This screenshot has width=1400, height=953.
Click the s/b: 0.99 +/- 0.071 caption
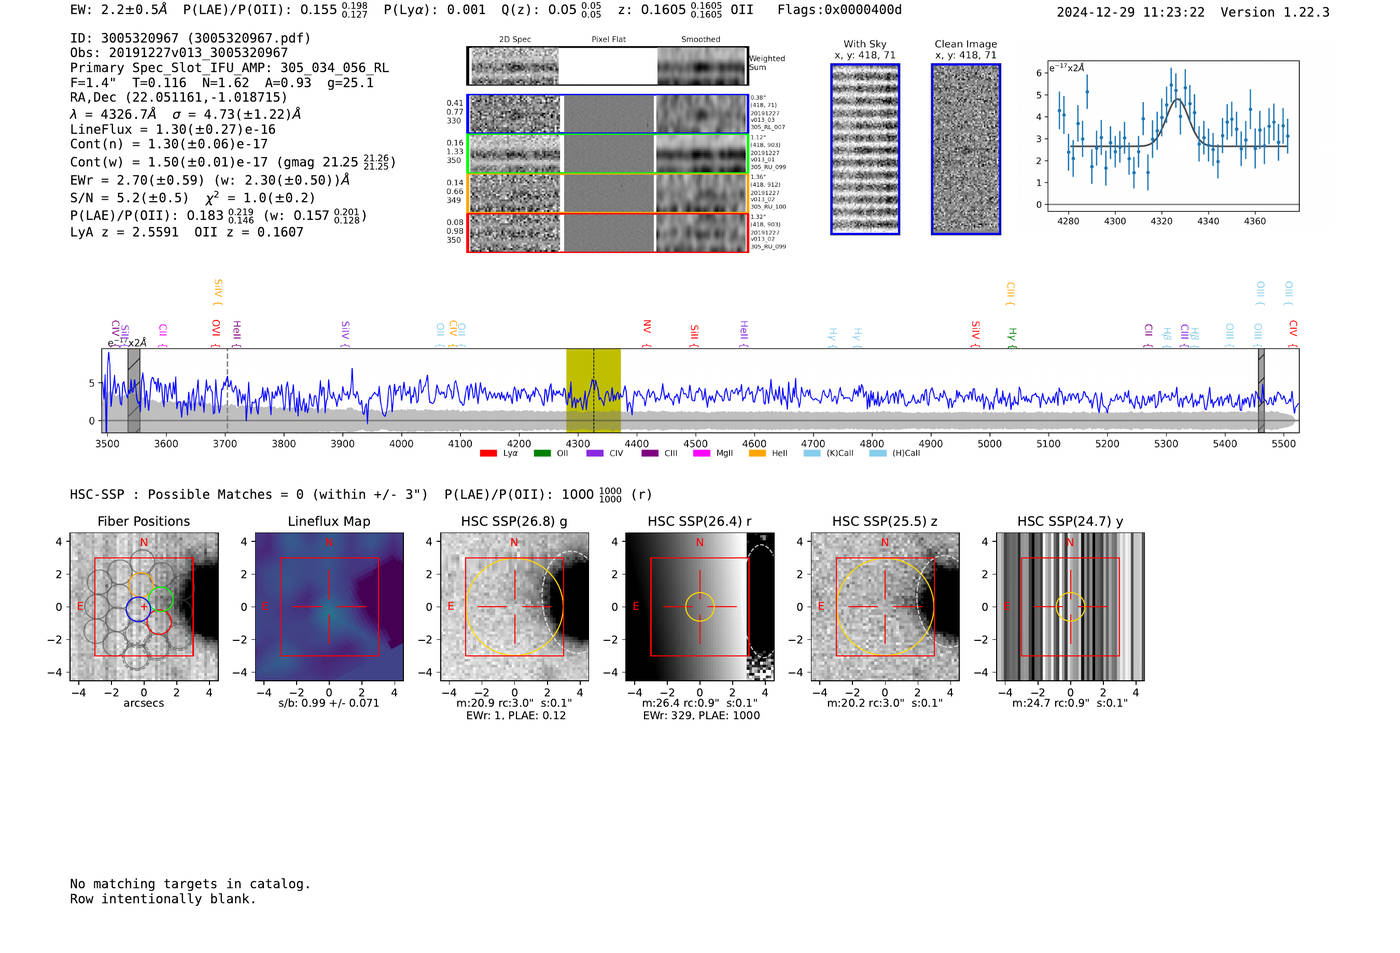click(329, 703)
